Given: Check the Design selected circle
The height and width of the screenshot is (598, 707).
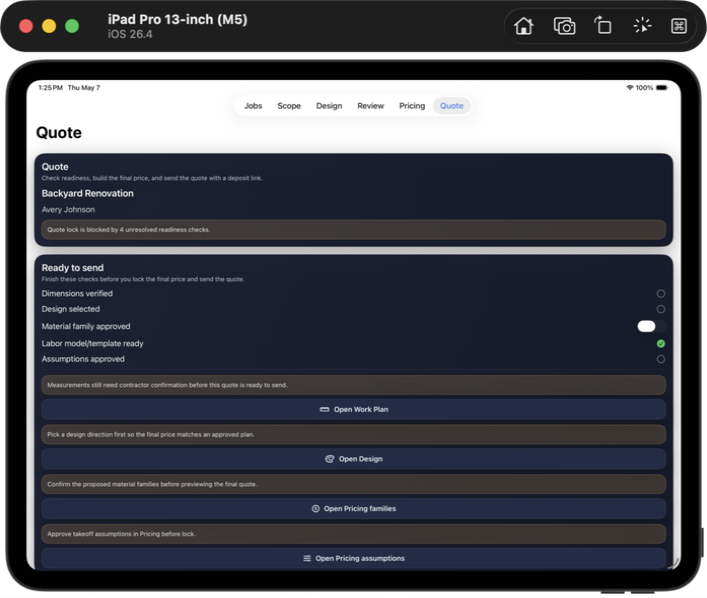Looking at the screenshot, I should tap(661, 309).
